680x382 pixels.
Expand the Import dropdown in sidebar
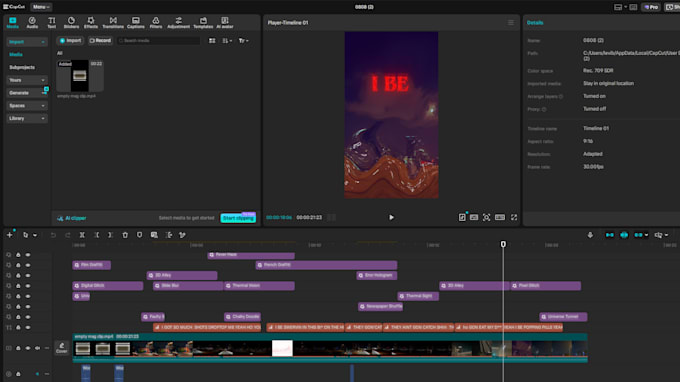click(27, 42)
